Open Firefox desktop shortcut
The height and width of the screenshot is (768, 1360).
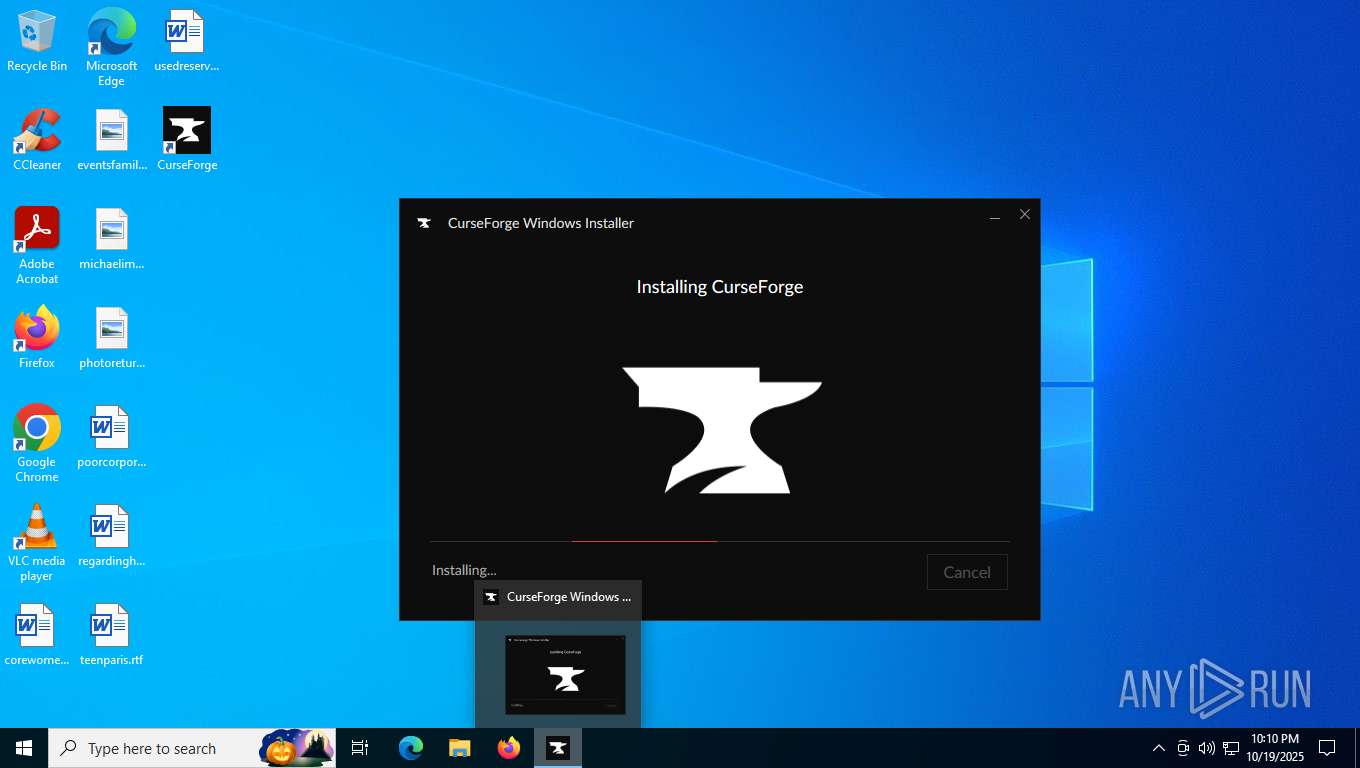coord(37,338)
